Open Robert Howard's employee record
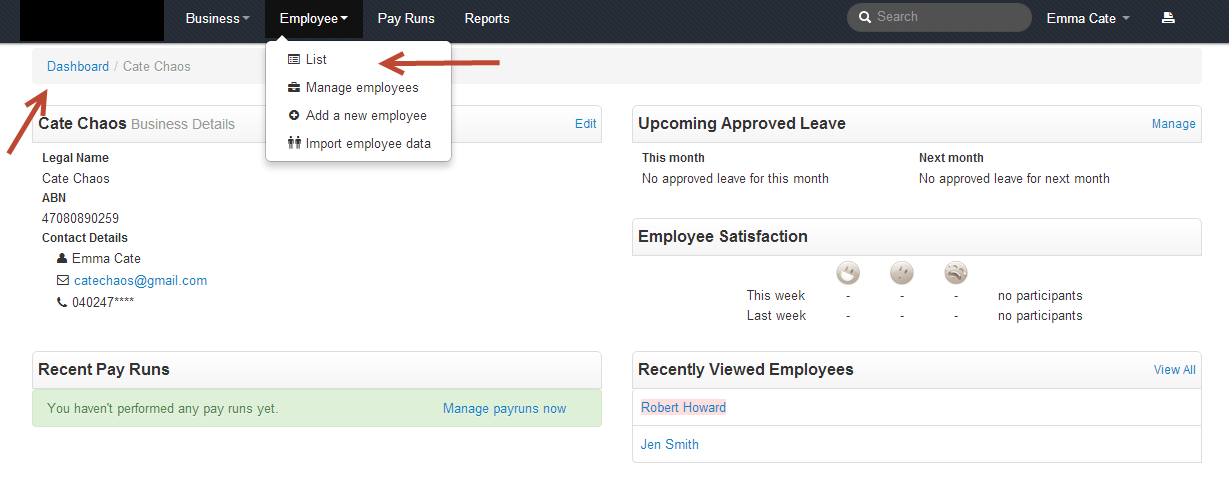Screen dimensions: 1229x504 pyautogui.click(x=683, y=407)
